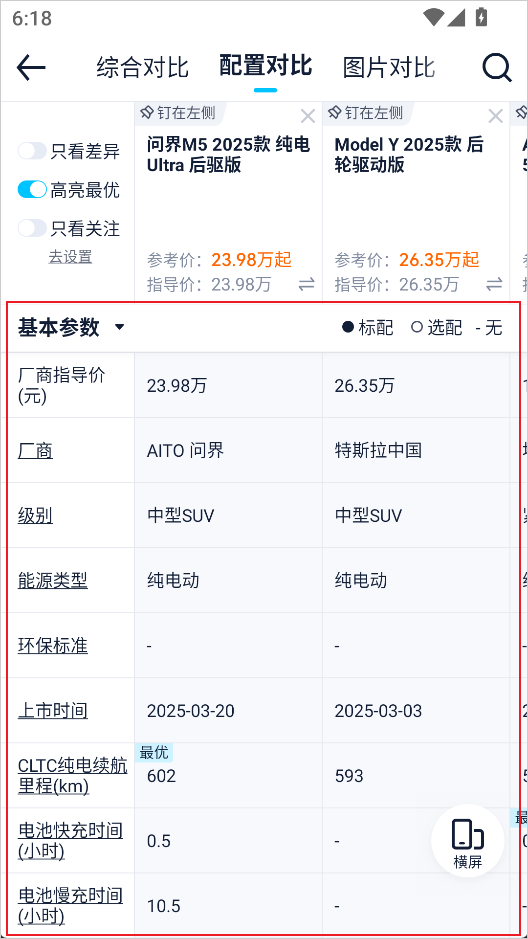The height and width of the screenshot is (939, 528).
Task: Swap the Model Y car via arrows icon
Action: click(494, 284)
